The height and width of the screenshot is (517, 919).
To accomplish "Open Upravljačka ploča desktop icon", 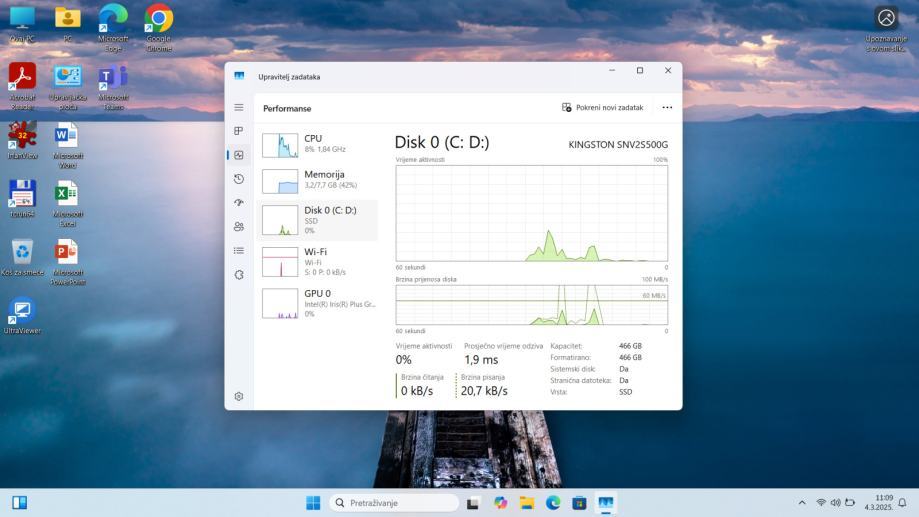I will coord(67,86).
